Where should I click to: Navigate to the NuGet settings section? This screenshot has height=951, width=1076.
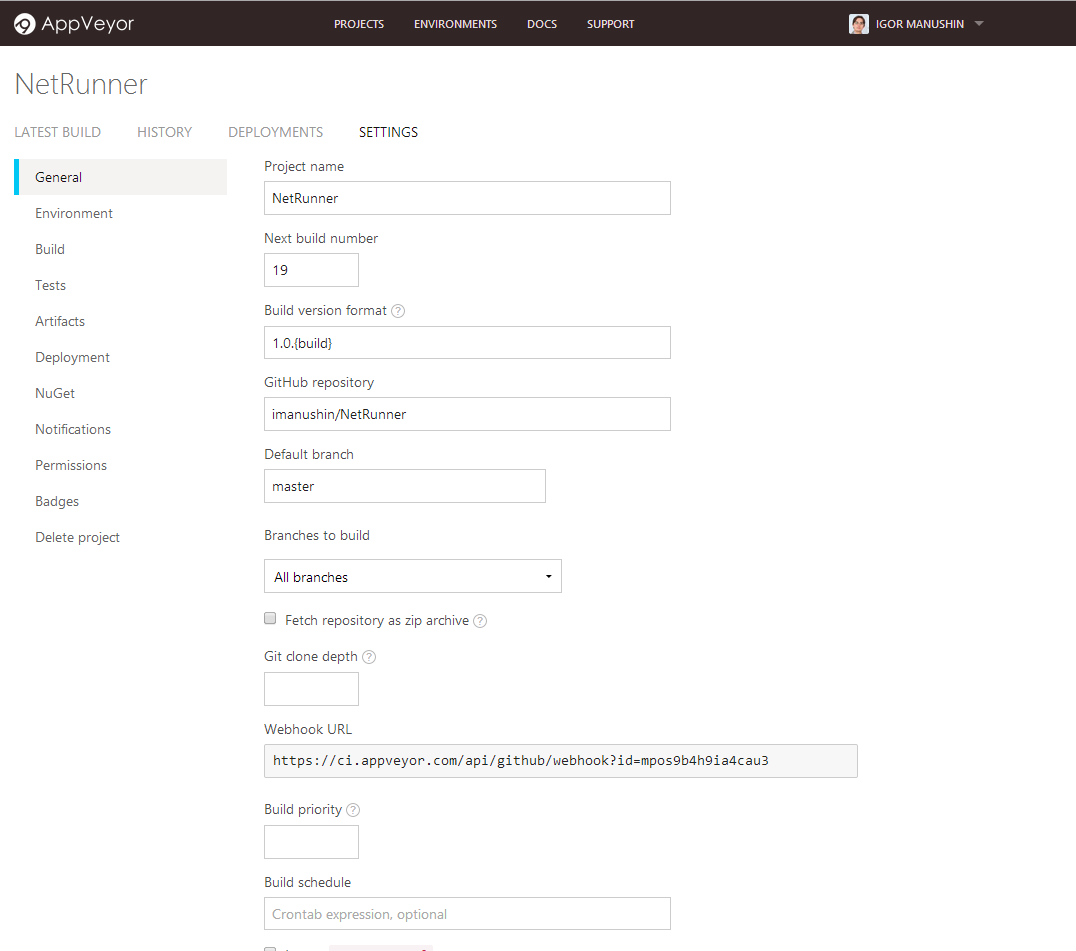pyautogui.click(x=54, y=393)
